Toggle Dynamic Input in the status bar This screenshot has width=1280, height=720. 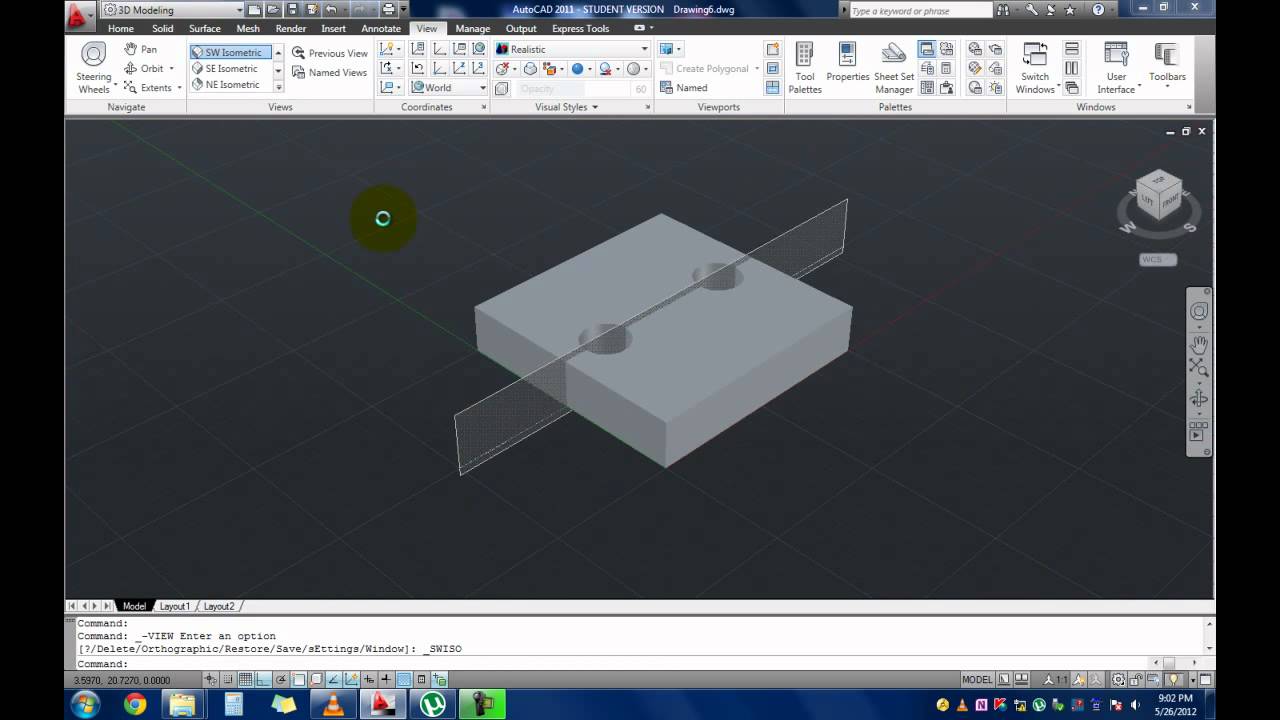(x=369, y=680)
